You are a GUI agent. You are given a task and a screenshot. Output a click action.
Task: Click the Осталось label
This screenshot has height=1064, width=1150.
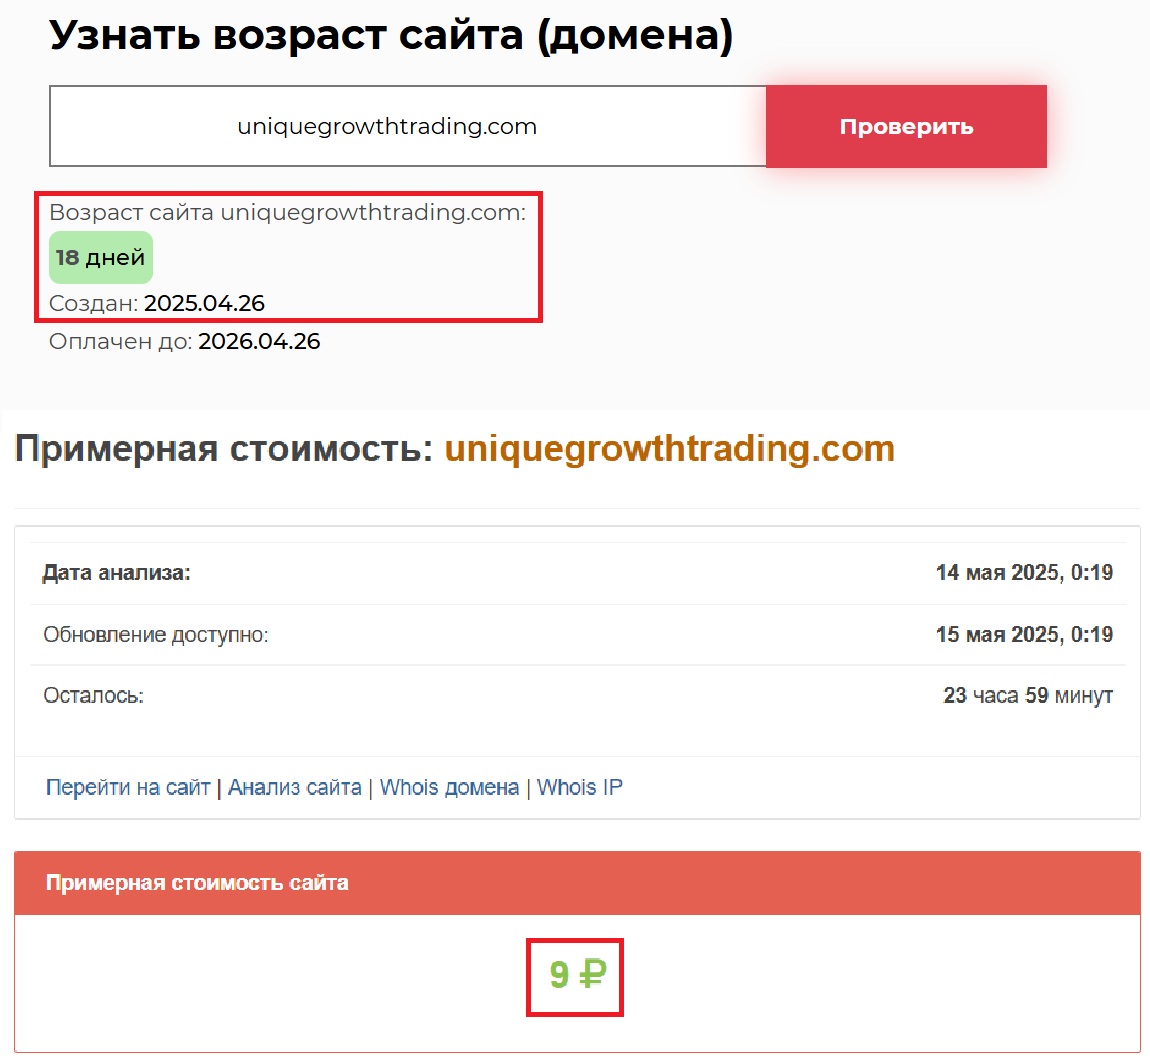point(93,695)
